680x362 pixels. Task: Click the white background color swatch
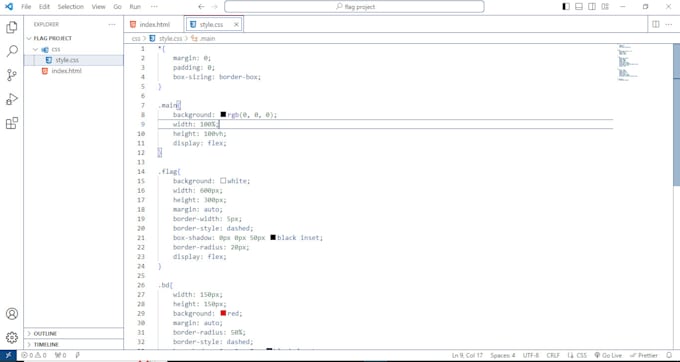(x=223, y=181)
